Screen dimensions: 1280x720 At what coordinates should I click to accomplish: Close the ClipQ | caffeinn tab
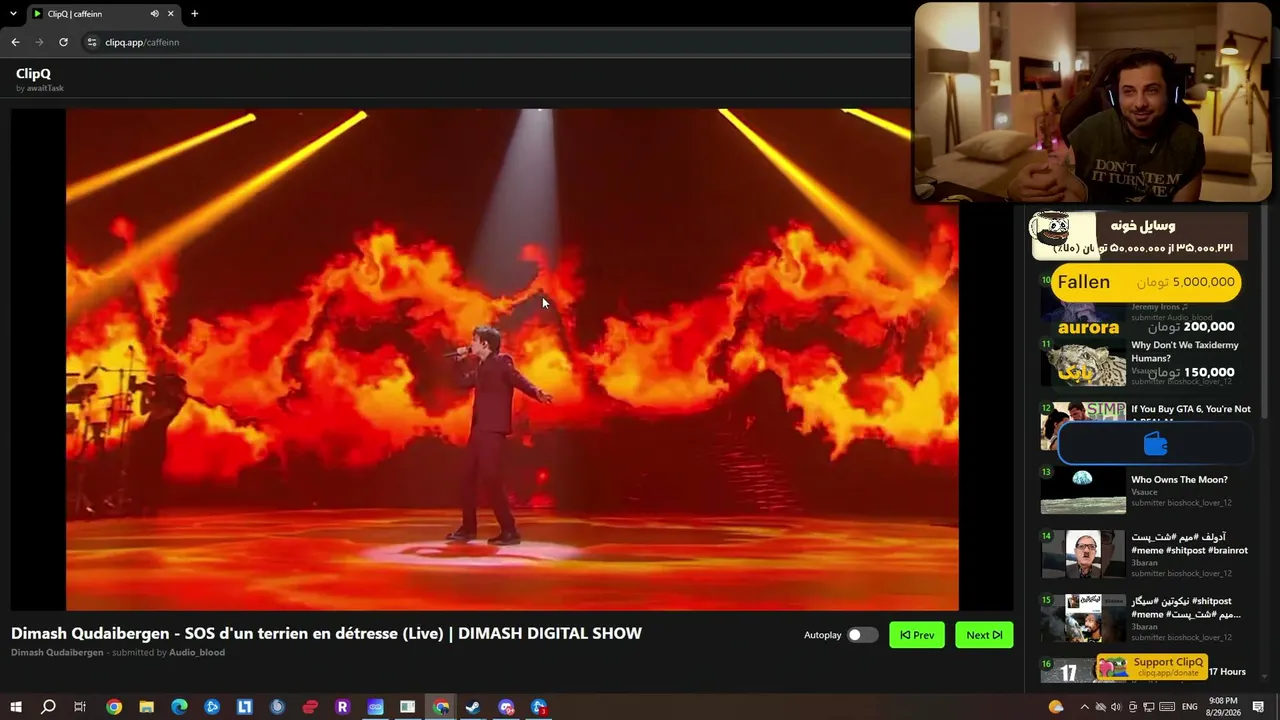tap(171, 14)
